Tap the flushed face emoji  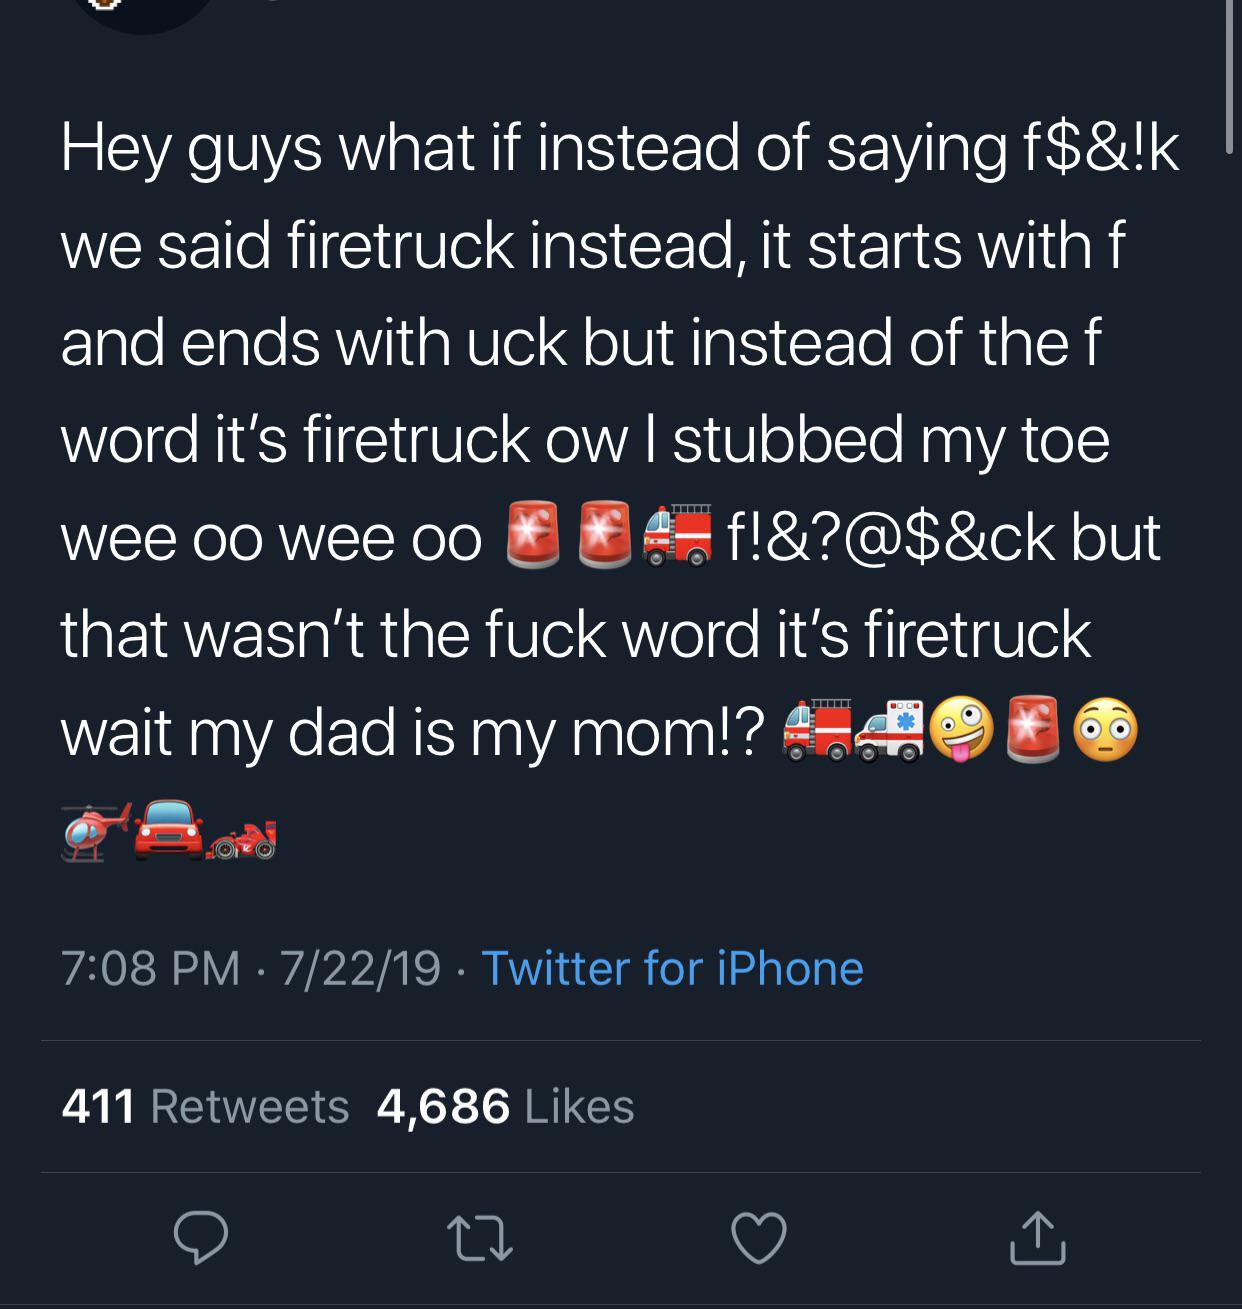(x=1105, y=732)
